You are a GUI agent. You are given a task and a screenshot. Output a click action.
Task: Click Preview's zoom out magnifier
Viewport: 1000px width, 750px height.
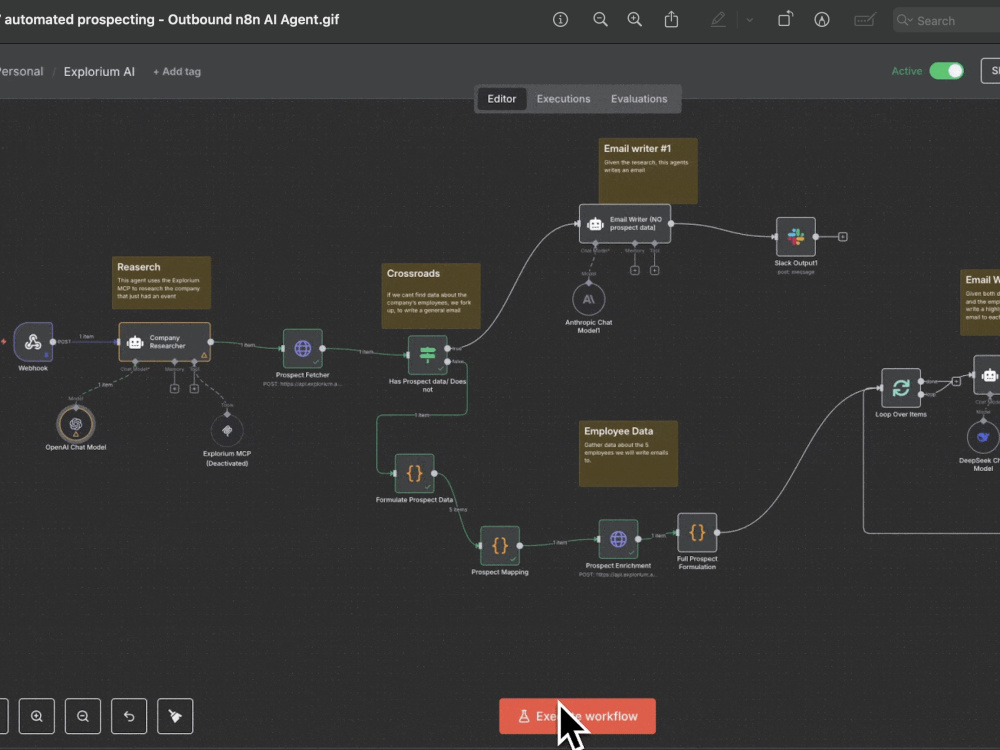pyautogui.click(x=600, y=20)
